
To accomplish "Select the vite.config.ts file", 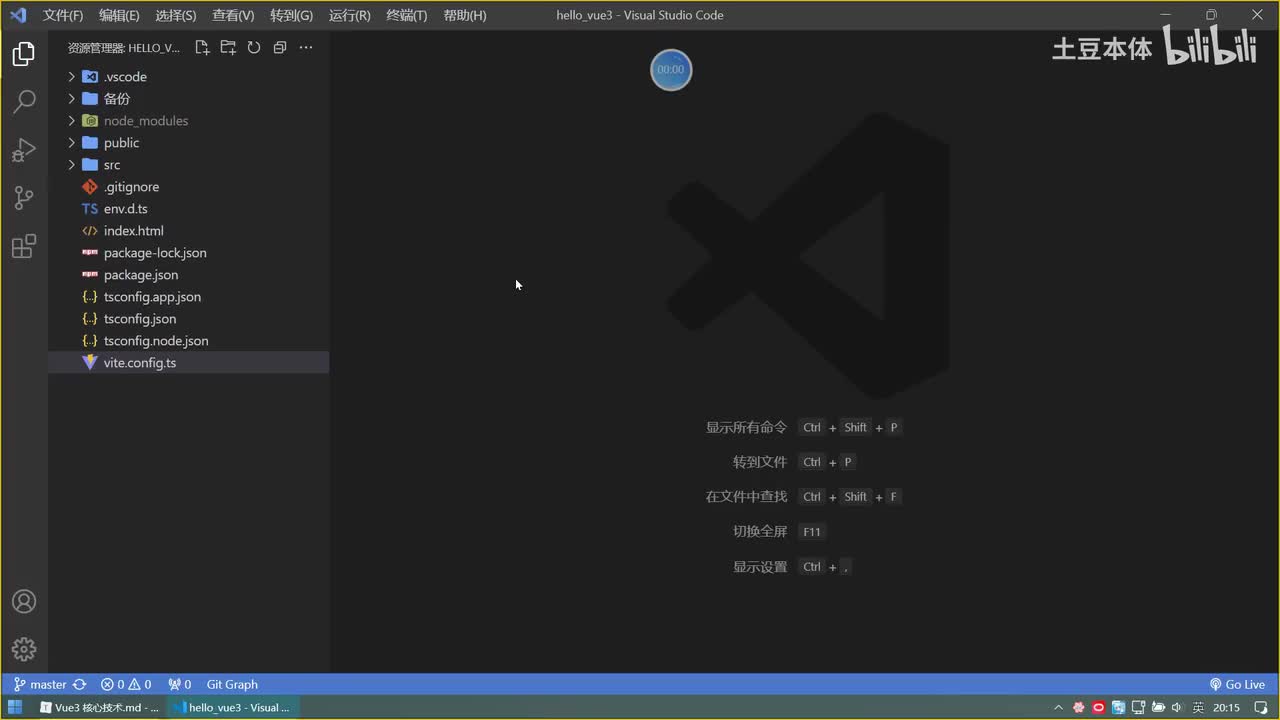I will pos(188,363).
